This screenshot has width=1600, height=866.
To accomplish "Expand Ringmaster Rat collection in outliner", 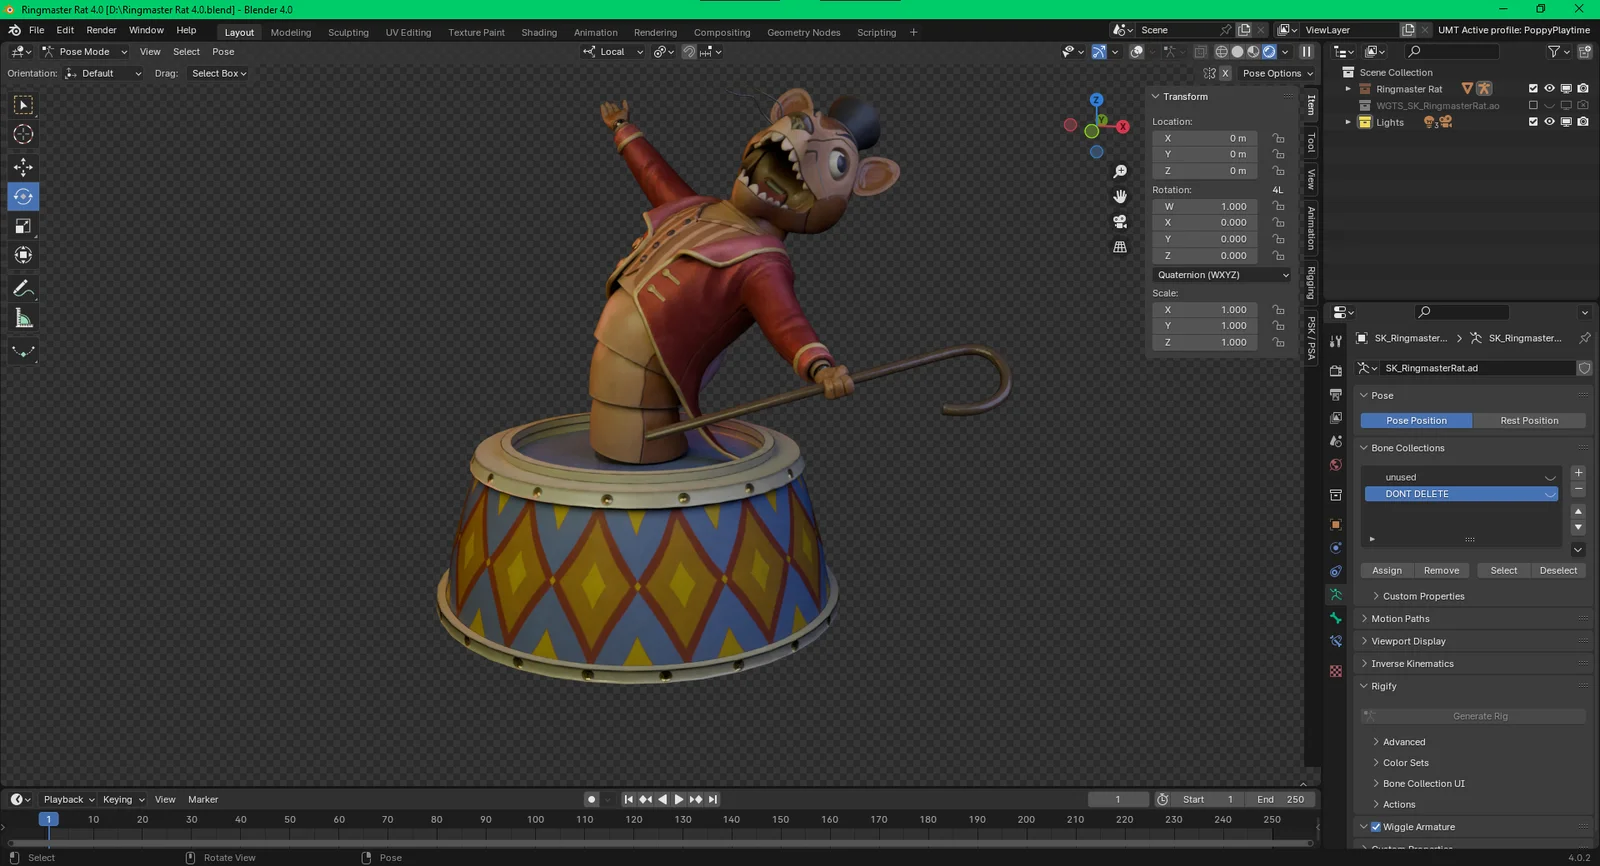I will pyautogui.click(x=1348, y=89).
